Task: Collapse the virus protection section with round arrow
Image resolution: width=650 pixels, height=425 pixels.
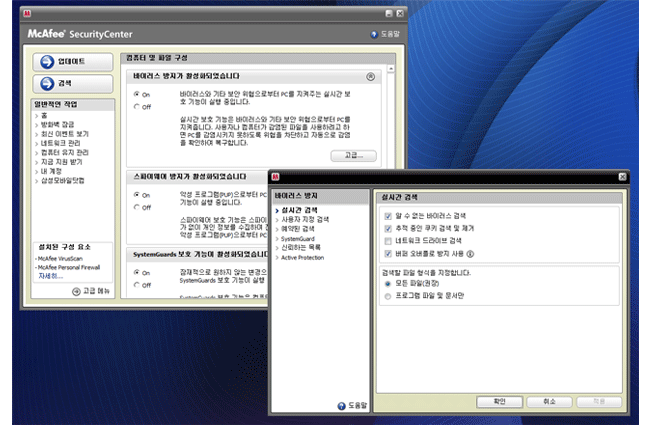Action: point(371,76)
